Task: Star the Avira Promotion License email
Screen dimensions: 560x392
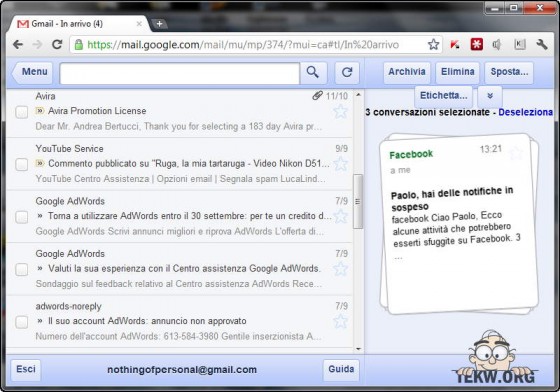Action: 340,111
